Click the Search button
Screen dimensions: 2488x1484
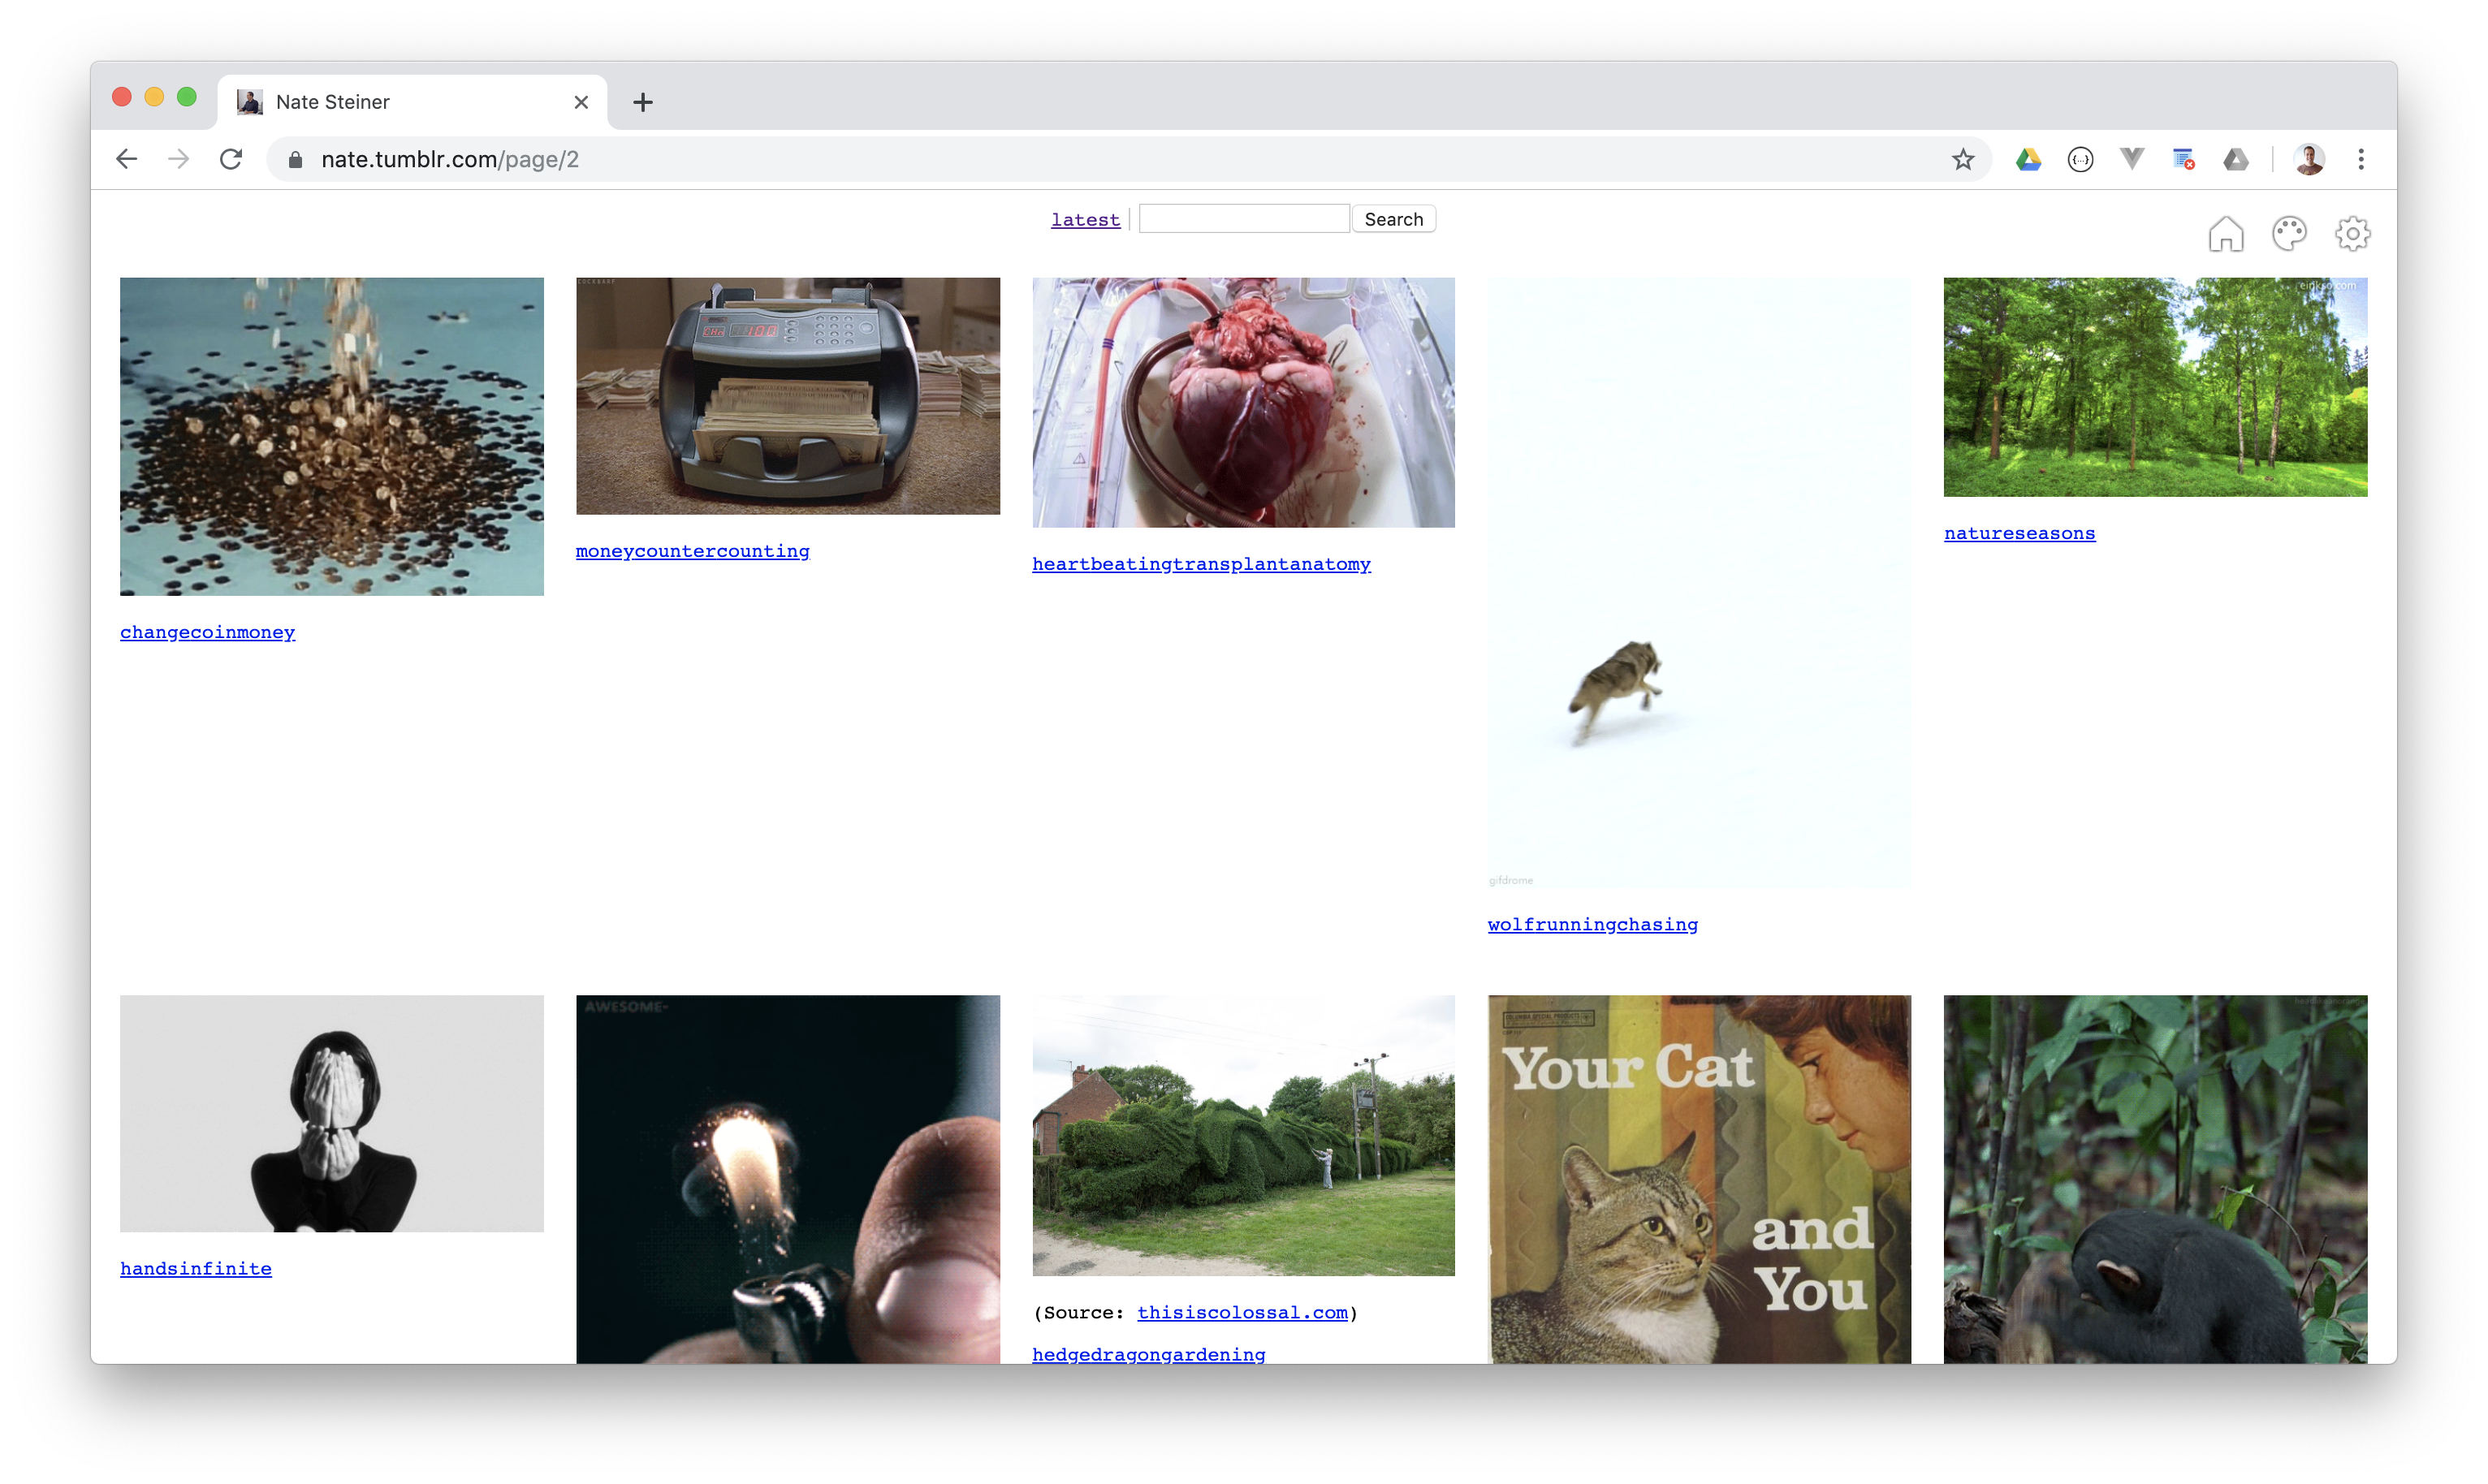tap(1393, 219)
